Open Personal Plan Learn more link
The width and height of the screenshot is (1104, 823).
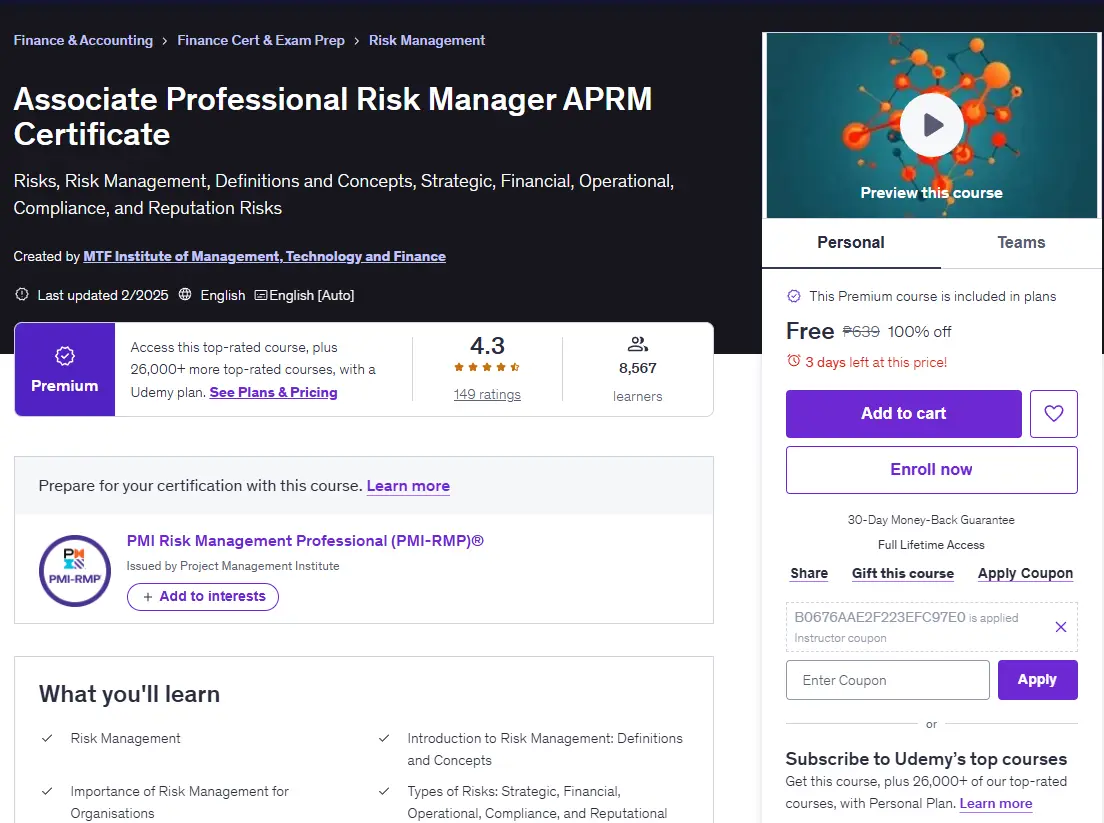tap(996, 803)
